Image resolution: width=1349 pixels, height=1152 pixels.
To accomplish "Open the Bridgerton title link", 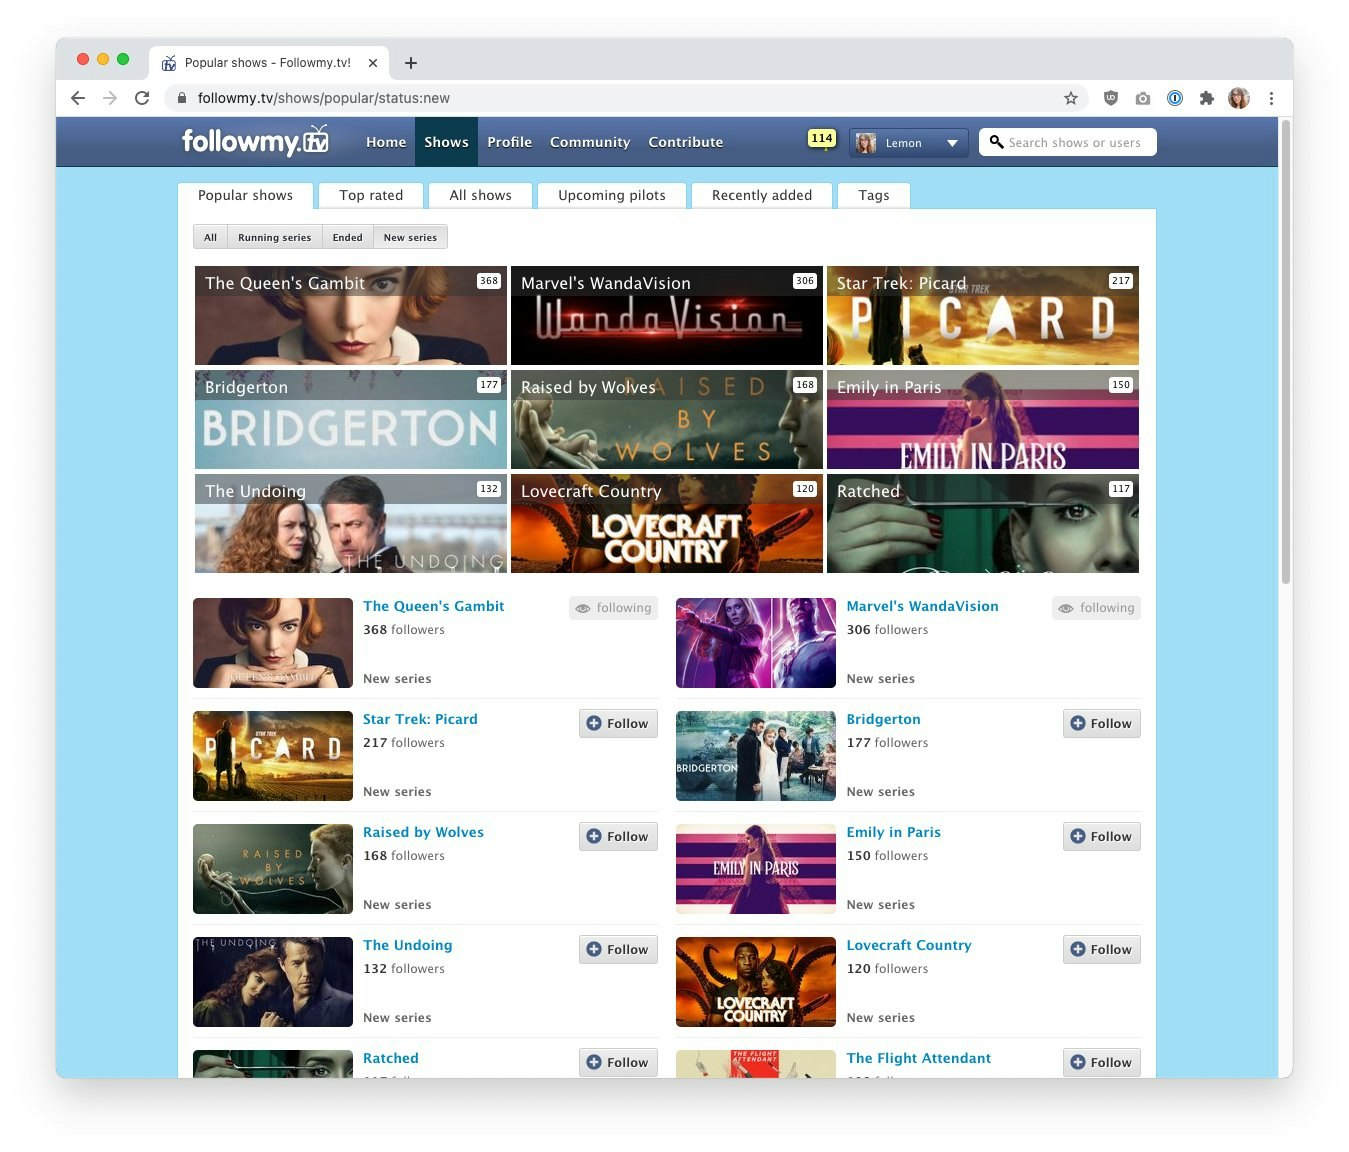I will [883, 719].
